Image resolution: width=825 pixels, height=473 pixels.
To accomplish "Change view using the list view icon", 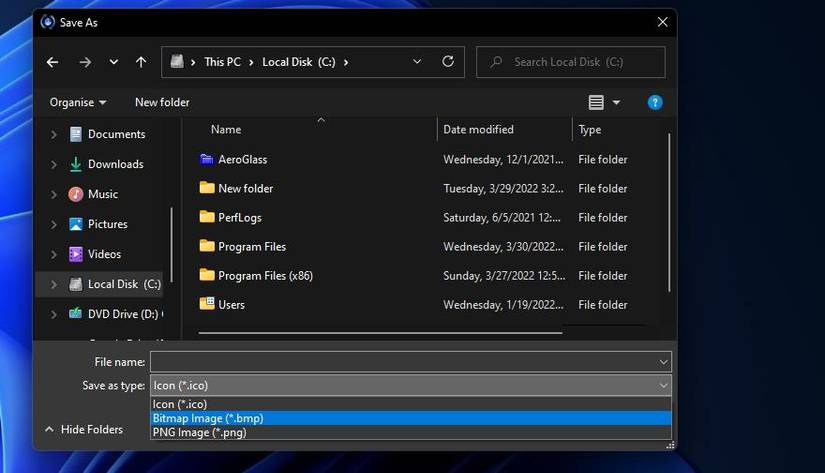I will point(596,102).
